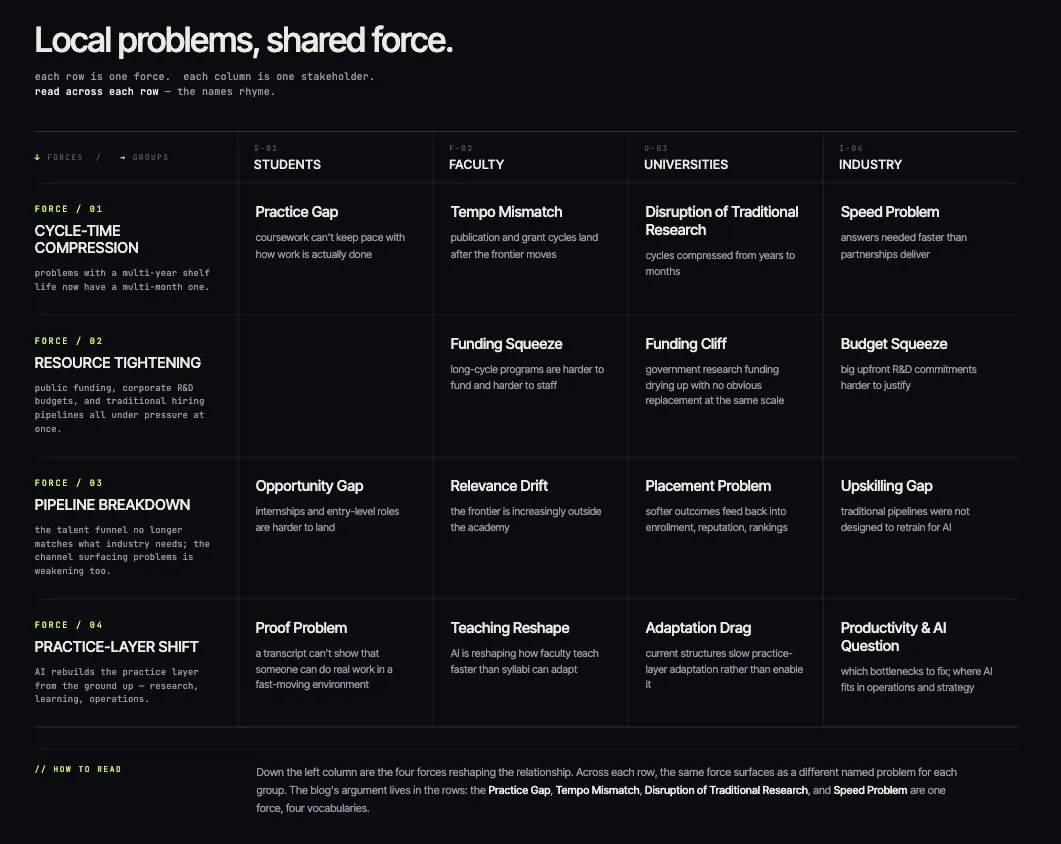Select the INDUSTRY column header
Viewport: 1061px width, 844px height.
(x=870, y=164)
